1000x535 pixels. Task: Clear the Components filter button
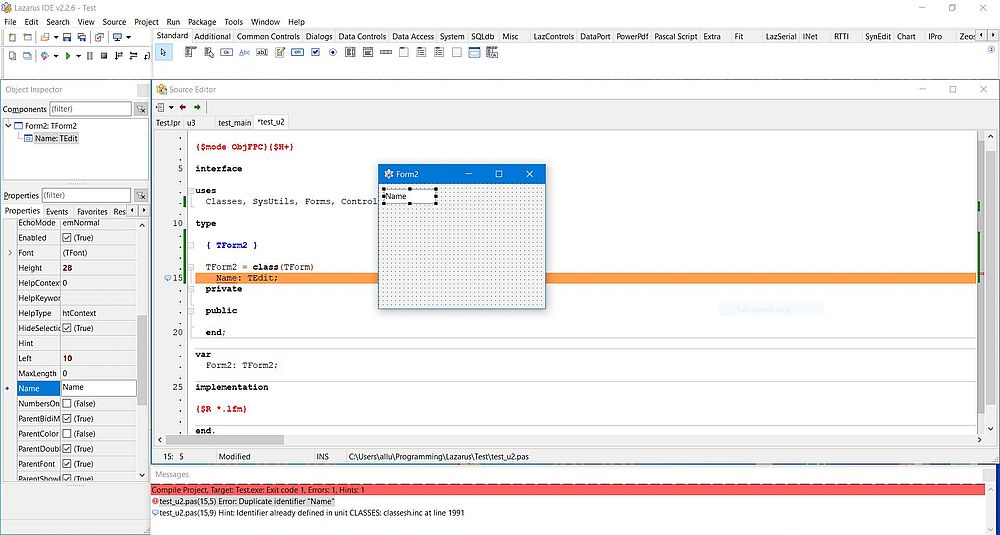(141, 109)
